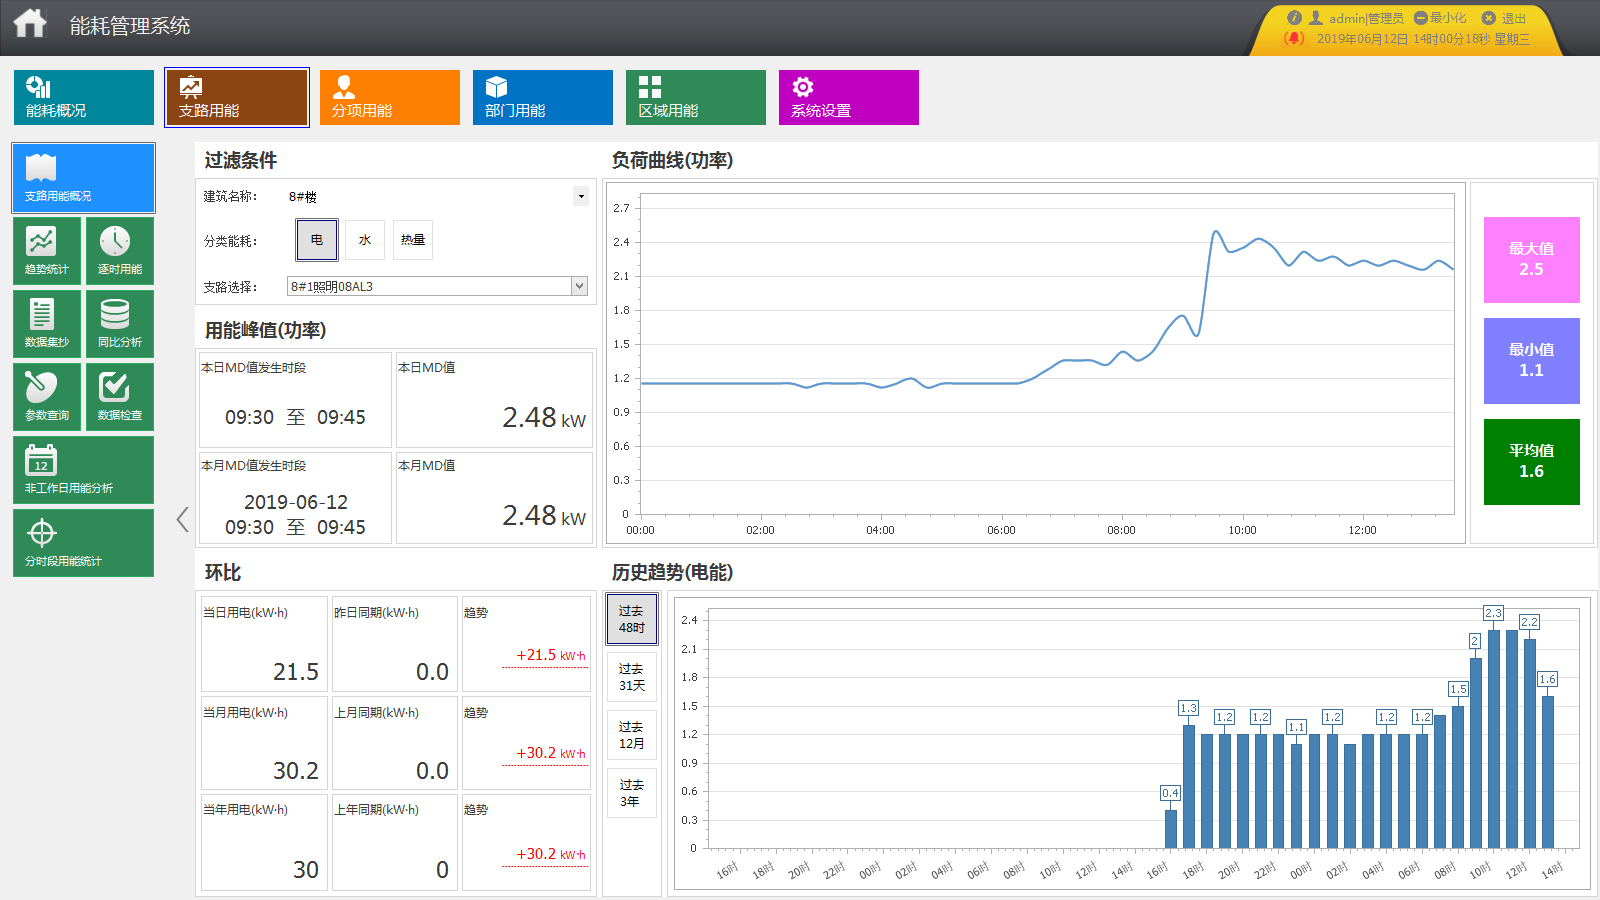Open 数据集抄 data collection tile

pos(47,323)
